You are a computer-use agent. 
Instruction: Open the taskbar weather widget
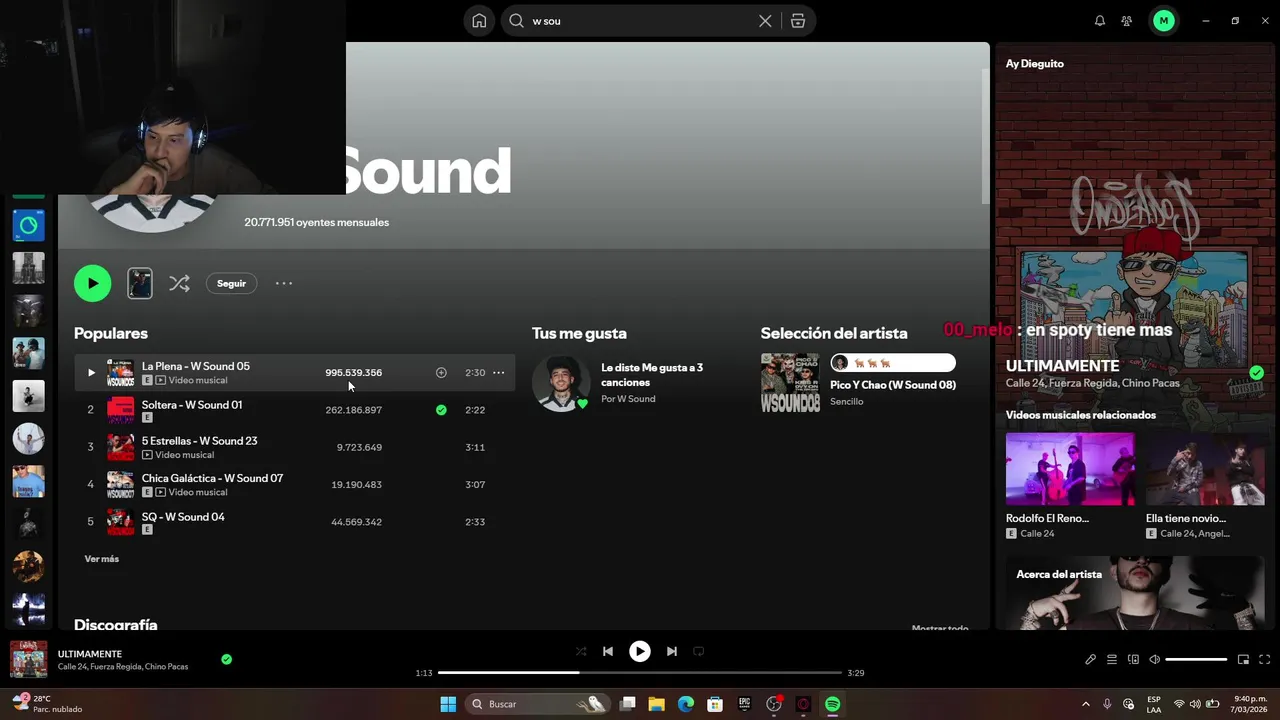click(x=47, y=704)
